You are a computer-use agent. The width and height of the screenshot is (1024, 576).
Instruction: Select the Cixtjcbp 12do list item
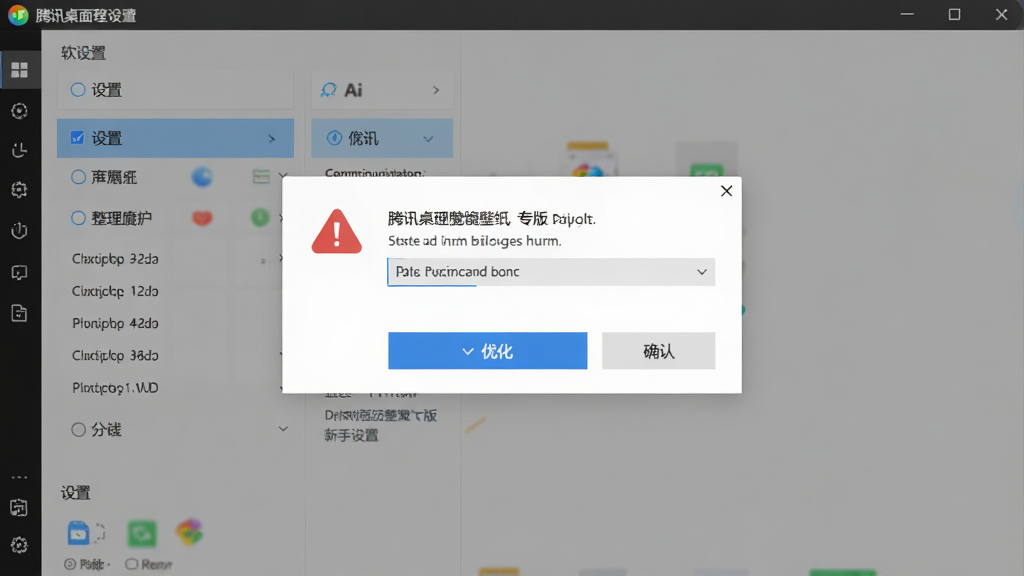pyautogui.click(x=115, y=291)
